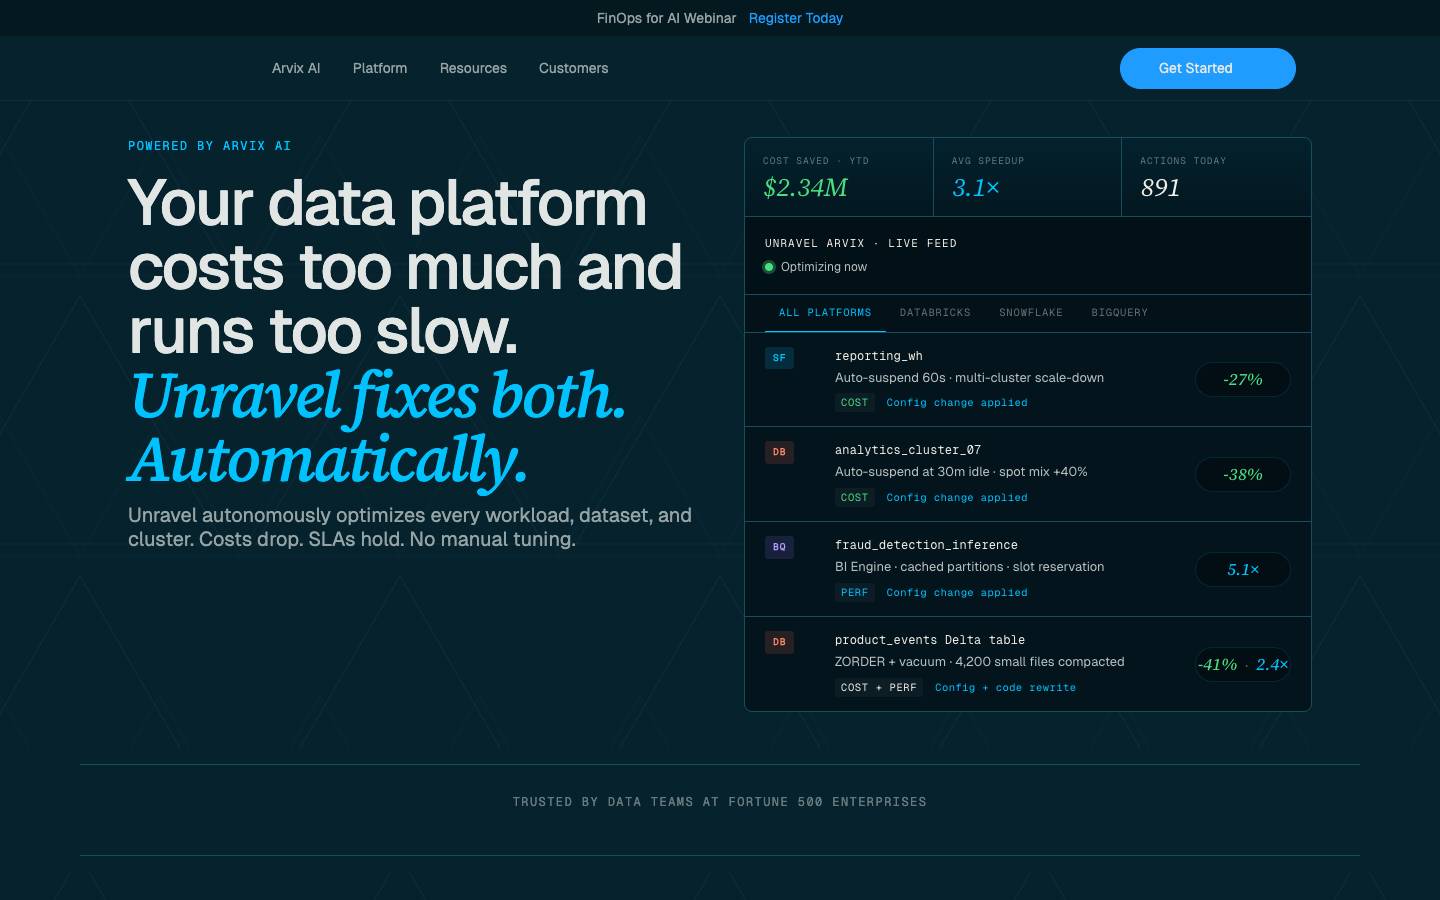This screenshot has width=1440, height=900.
Task: Click the Automatically. heading line
Action: pyautogui.click(x=328, y=460)
